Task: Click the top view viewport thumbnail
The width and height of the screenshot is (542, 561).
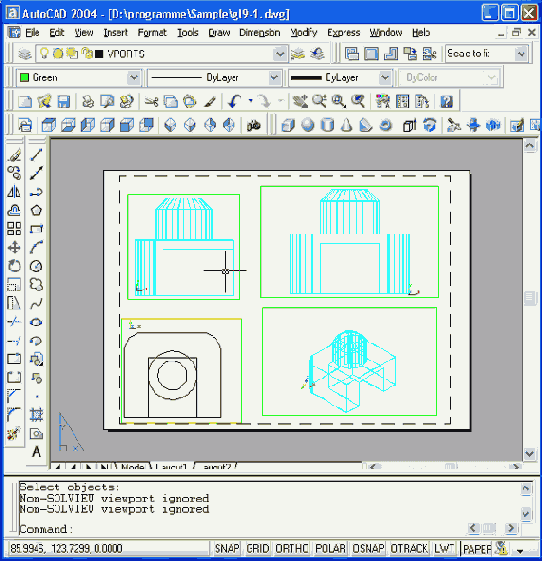Action: pyautogui.click(x=181, y=371)
